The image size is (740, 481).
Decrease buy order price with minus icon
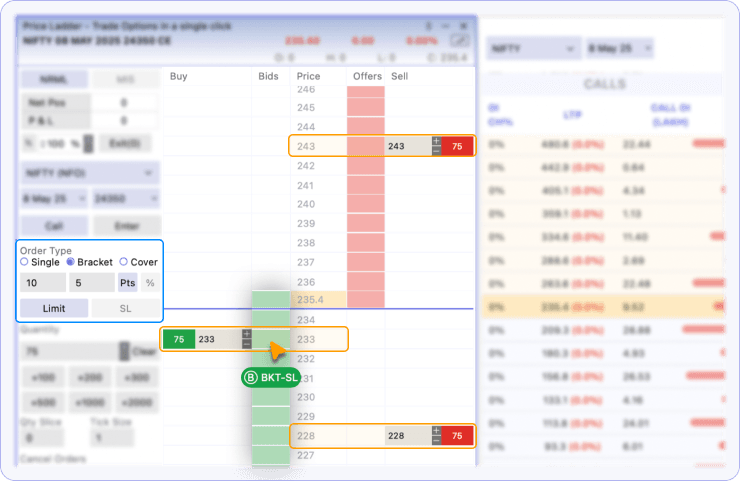[x=247, y=344]
